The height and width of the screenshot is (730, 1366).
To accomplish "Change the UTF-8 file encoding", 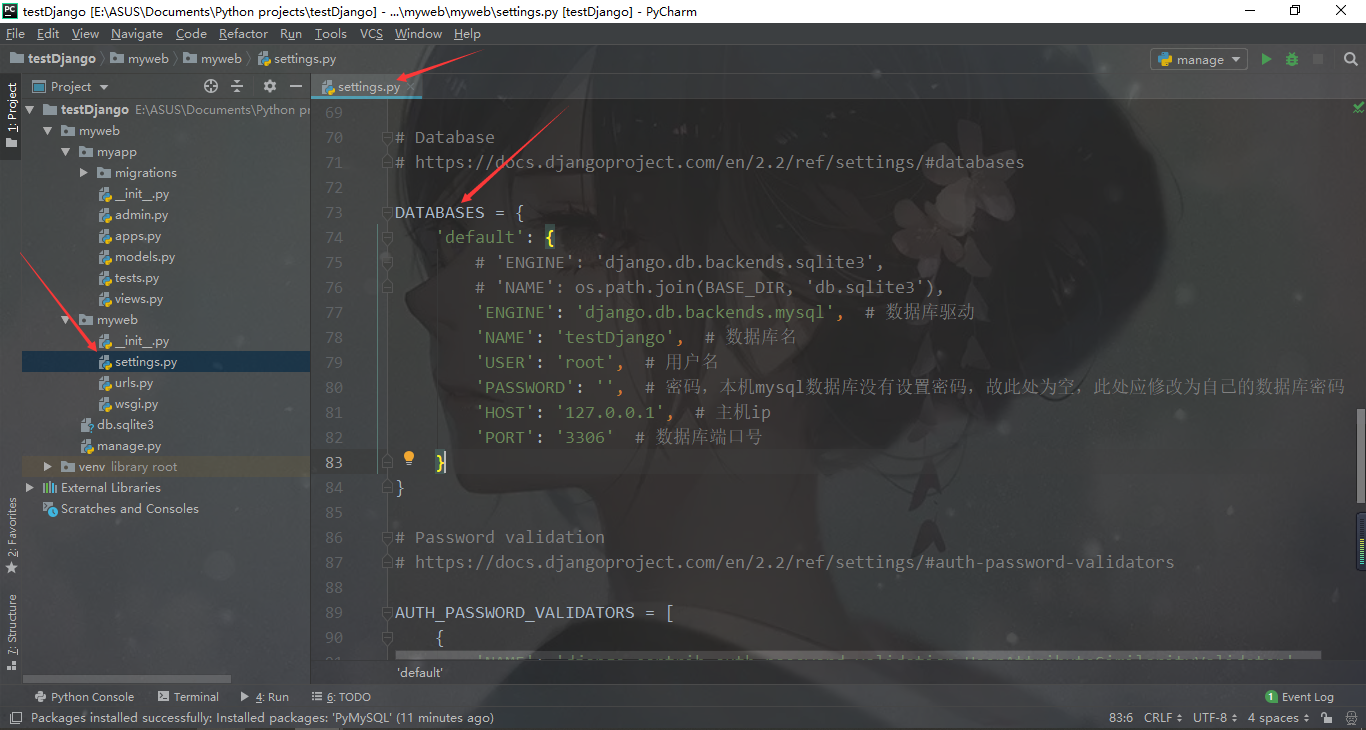I will pos(1214,718).
